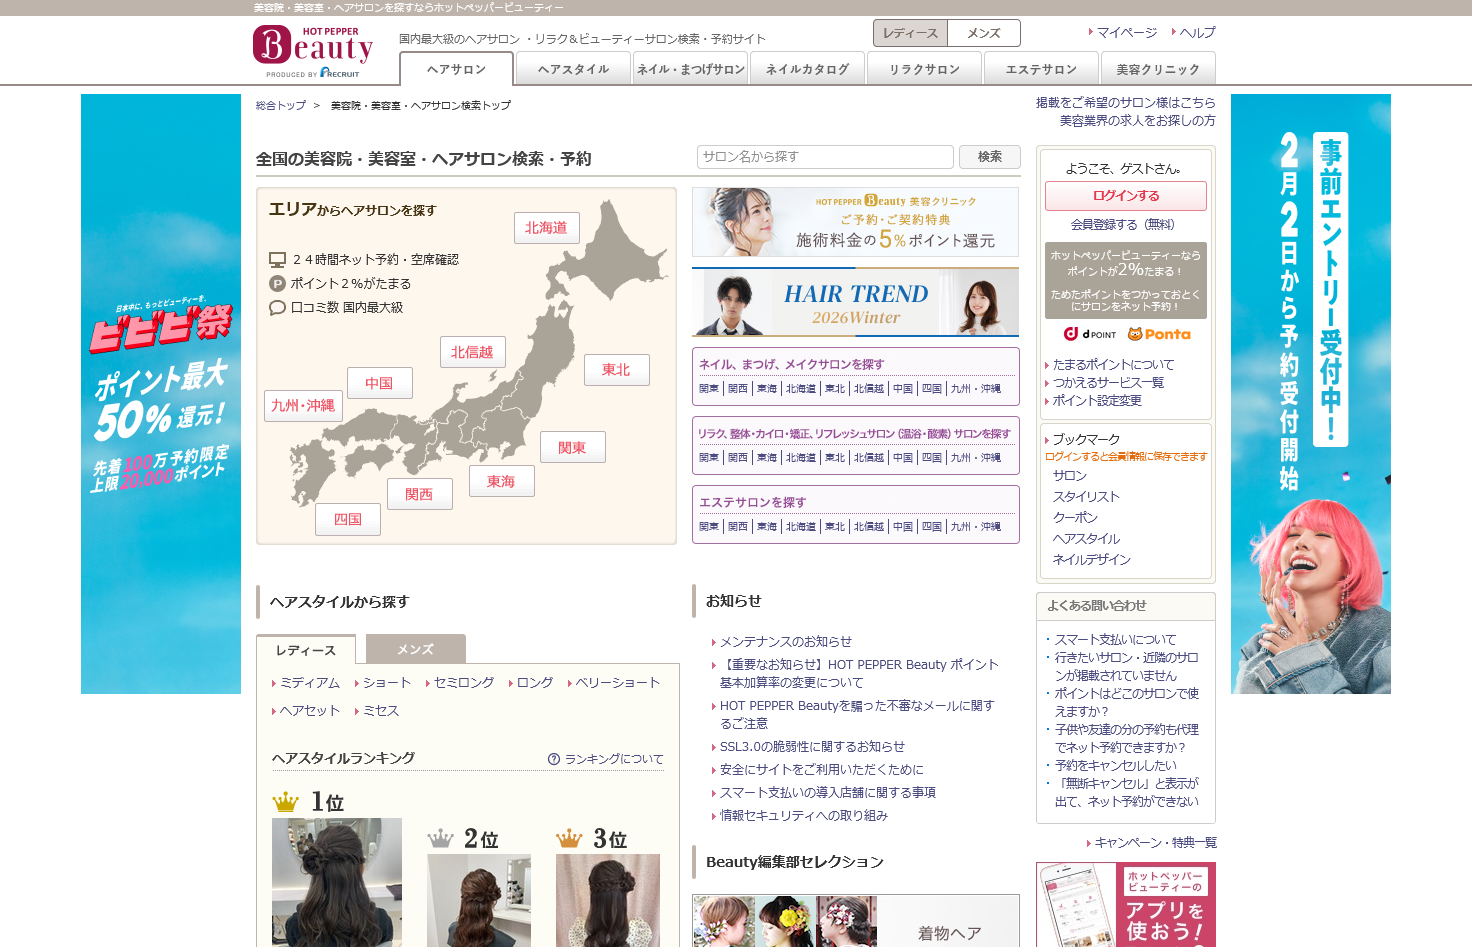Open the HAIR TREND 2026 Winter banner
Image resolution: width=1472 pixels, height=947 pixels.
(855, 302)
